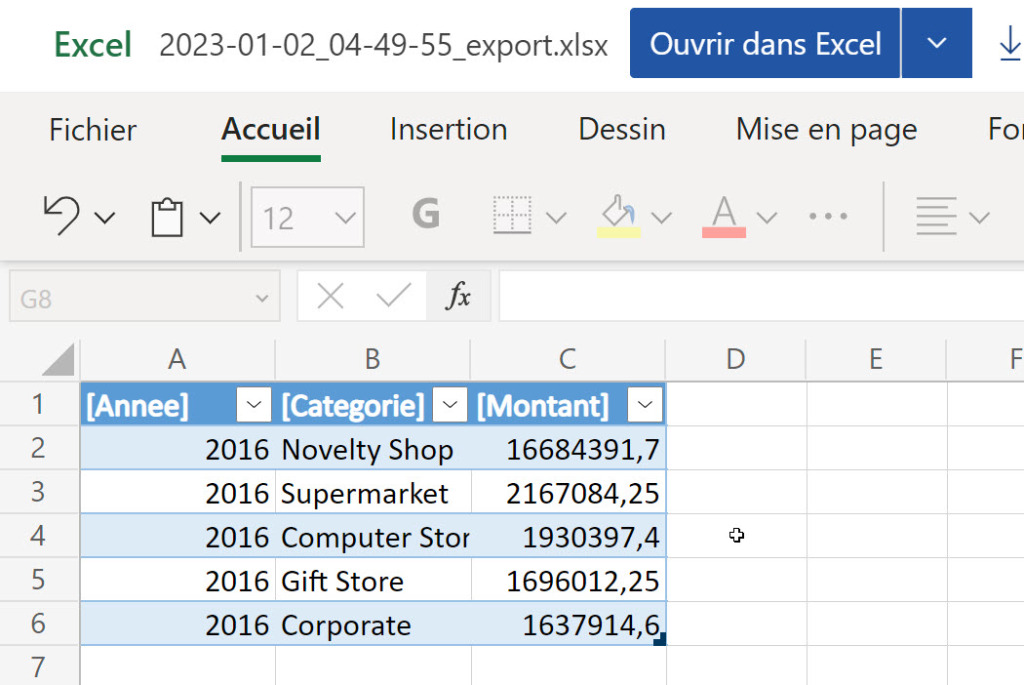Viewport: 1024px width, 685px height.
Task: Undo the last action
Action: coord(60,216)
